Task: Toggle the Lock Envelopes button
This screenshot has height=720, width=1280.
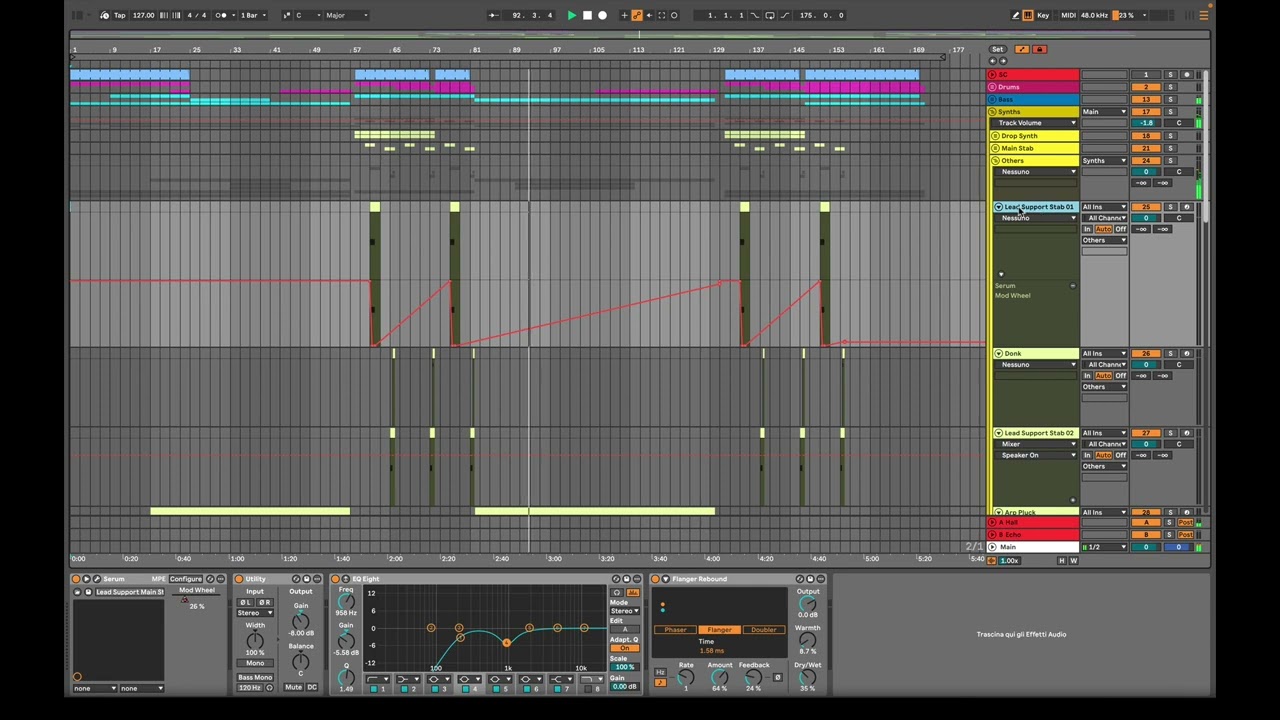Action: [x=1039, y=49]
